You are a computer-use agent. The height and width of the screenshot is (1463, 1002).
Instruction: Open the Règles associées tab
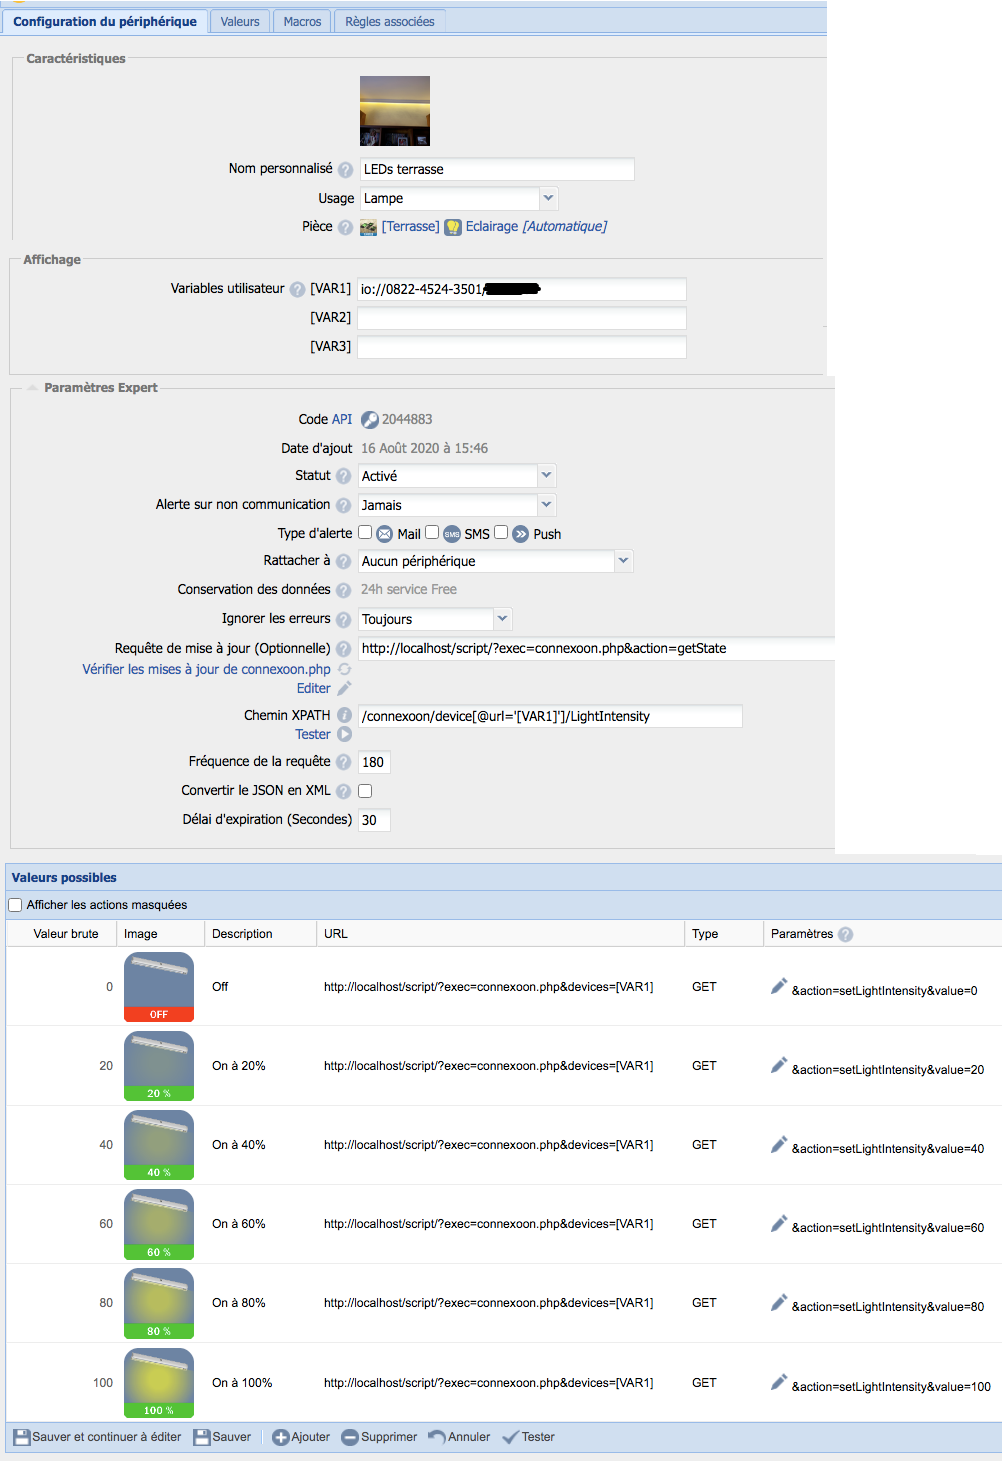coord(389,21)
